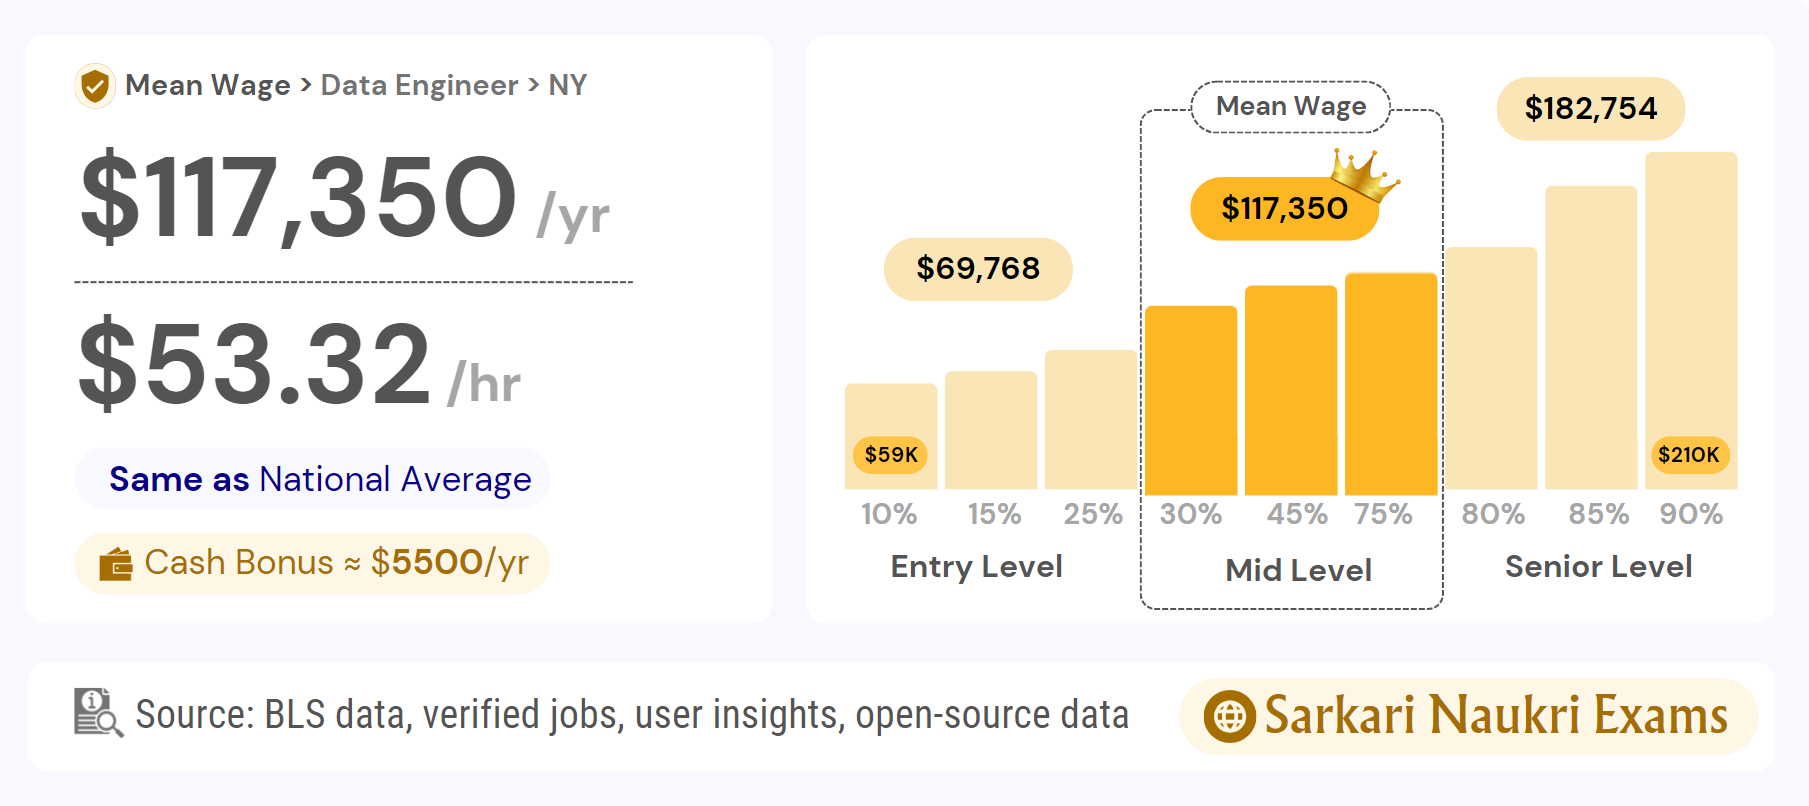
Task: Select the Data Engineer breadcrumb
Action: 419,86
